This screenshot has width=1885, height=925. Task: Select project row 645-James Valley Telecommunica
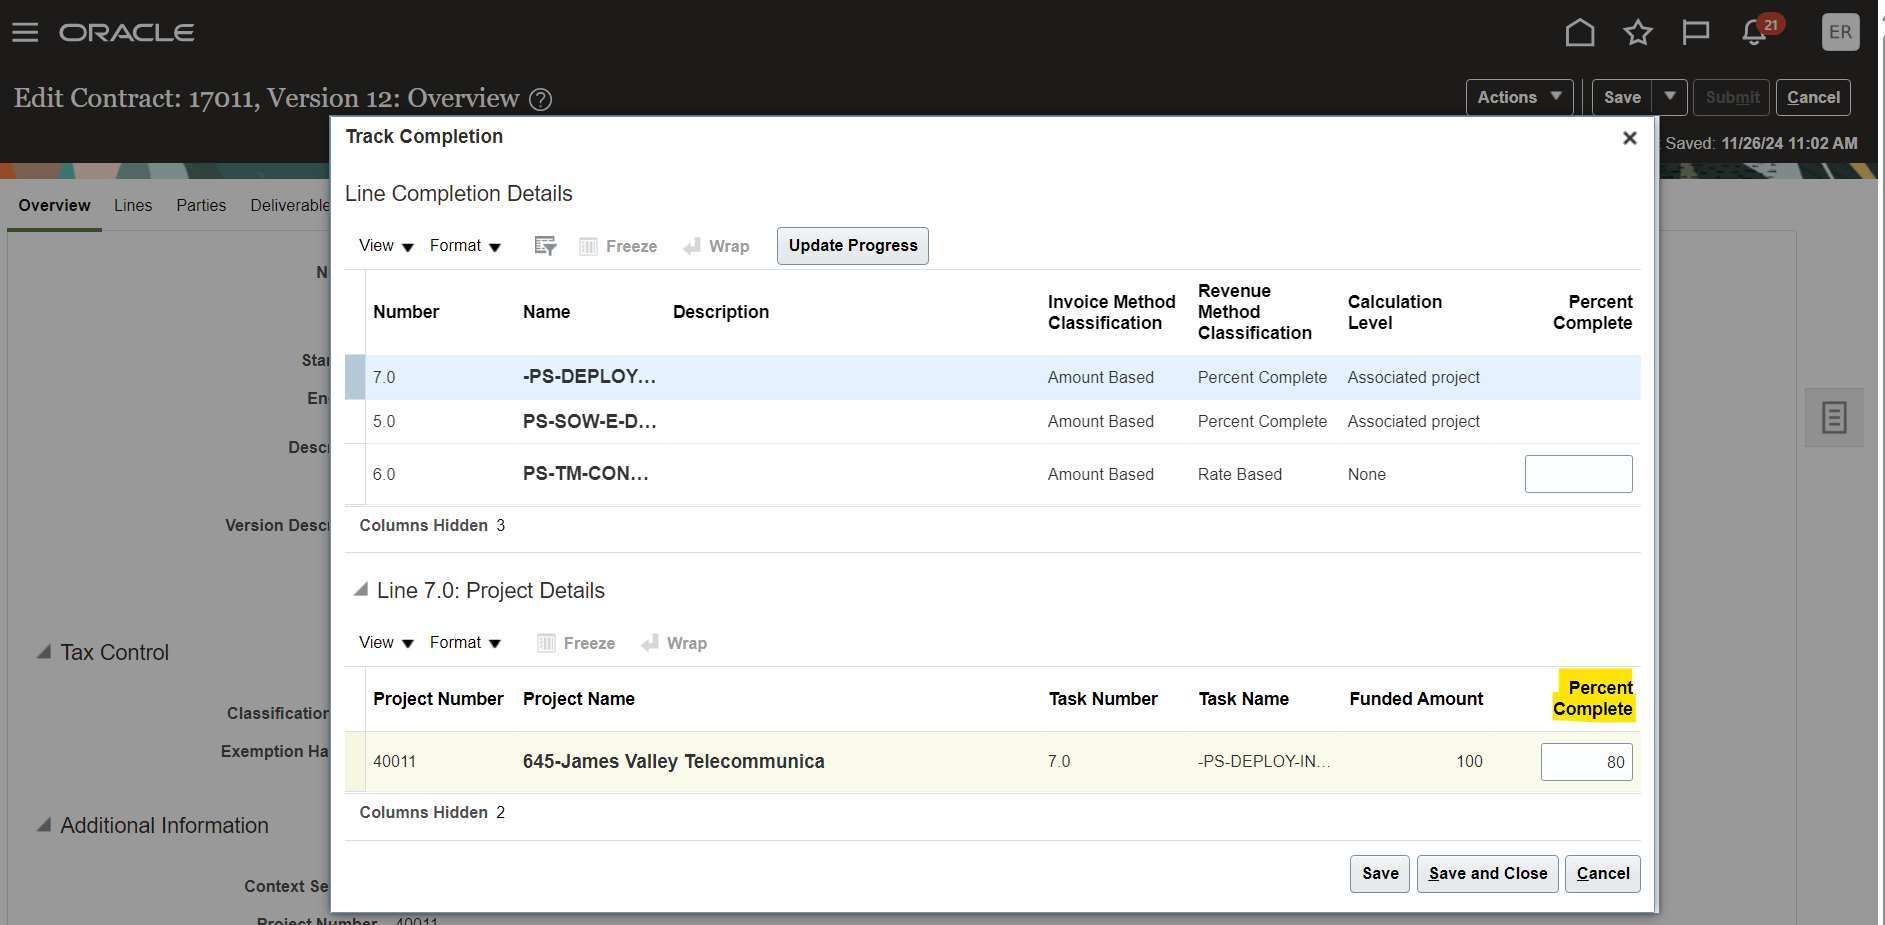pos(993,762)
